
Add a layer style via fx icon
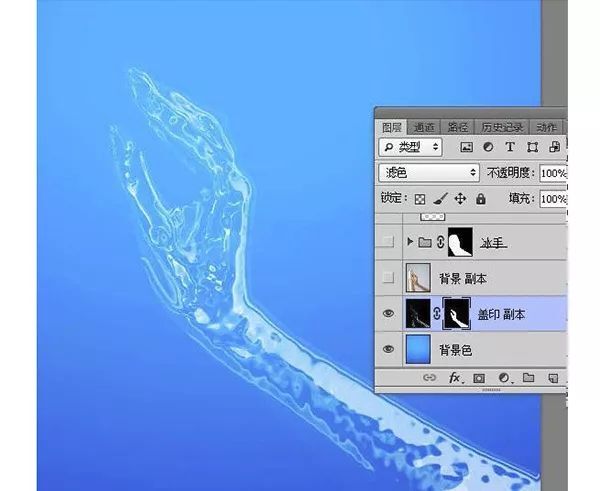click(x=454, y=378)
